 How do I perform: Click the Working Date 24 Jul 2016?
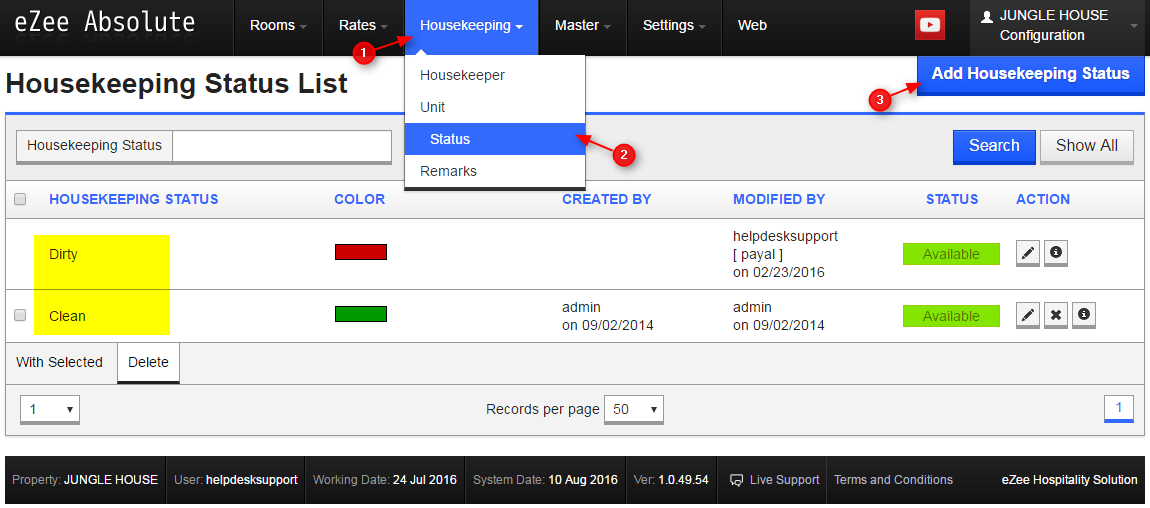tap(385, 480)
